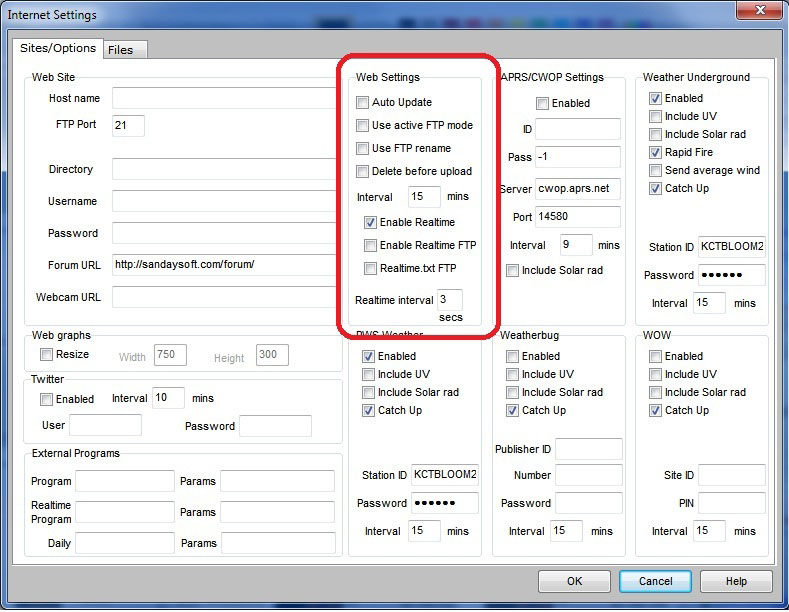Image resolution: width=789 pixels, height=612 pixels.
Task: Uncheck PWS Weather Catch Up
Action: [369, 411]
